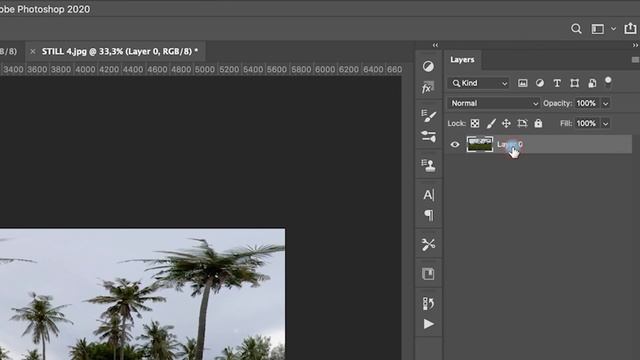
Task: Select the Layer 0 layer name
Action: [x=510, y=144]
